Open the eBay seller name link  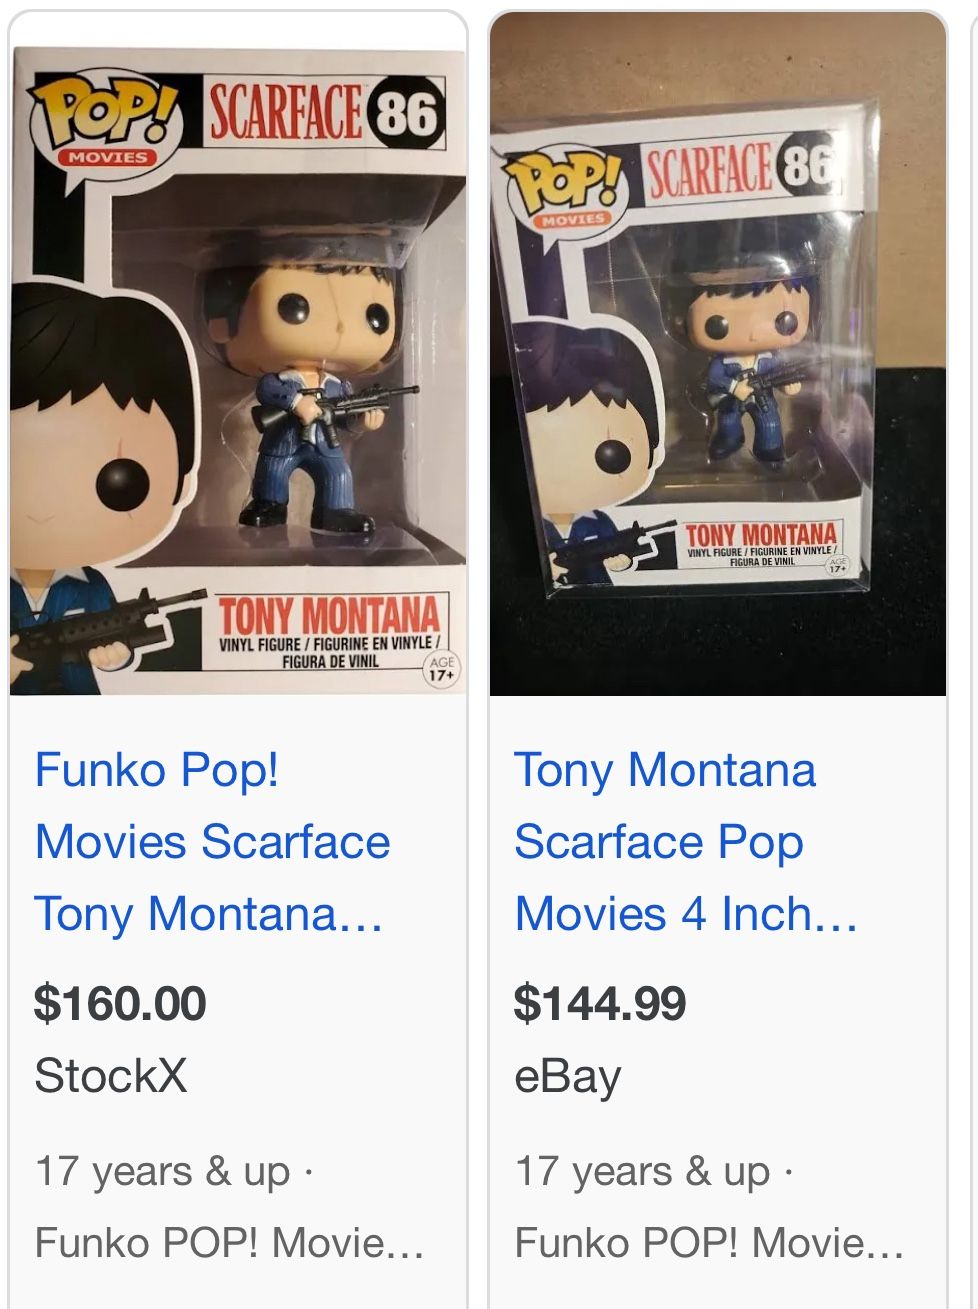coord(565,1077)
